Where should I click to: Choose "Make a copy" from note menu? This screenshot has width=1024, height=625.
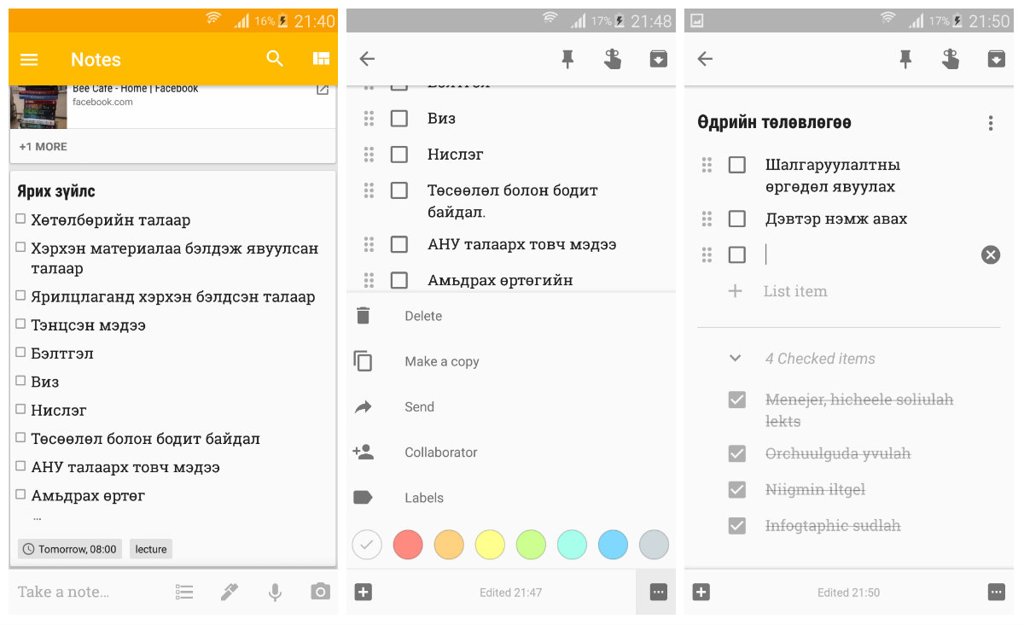click(x=441, y=362)
